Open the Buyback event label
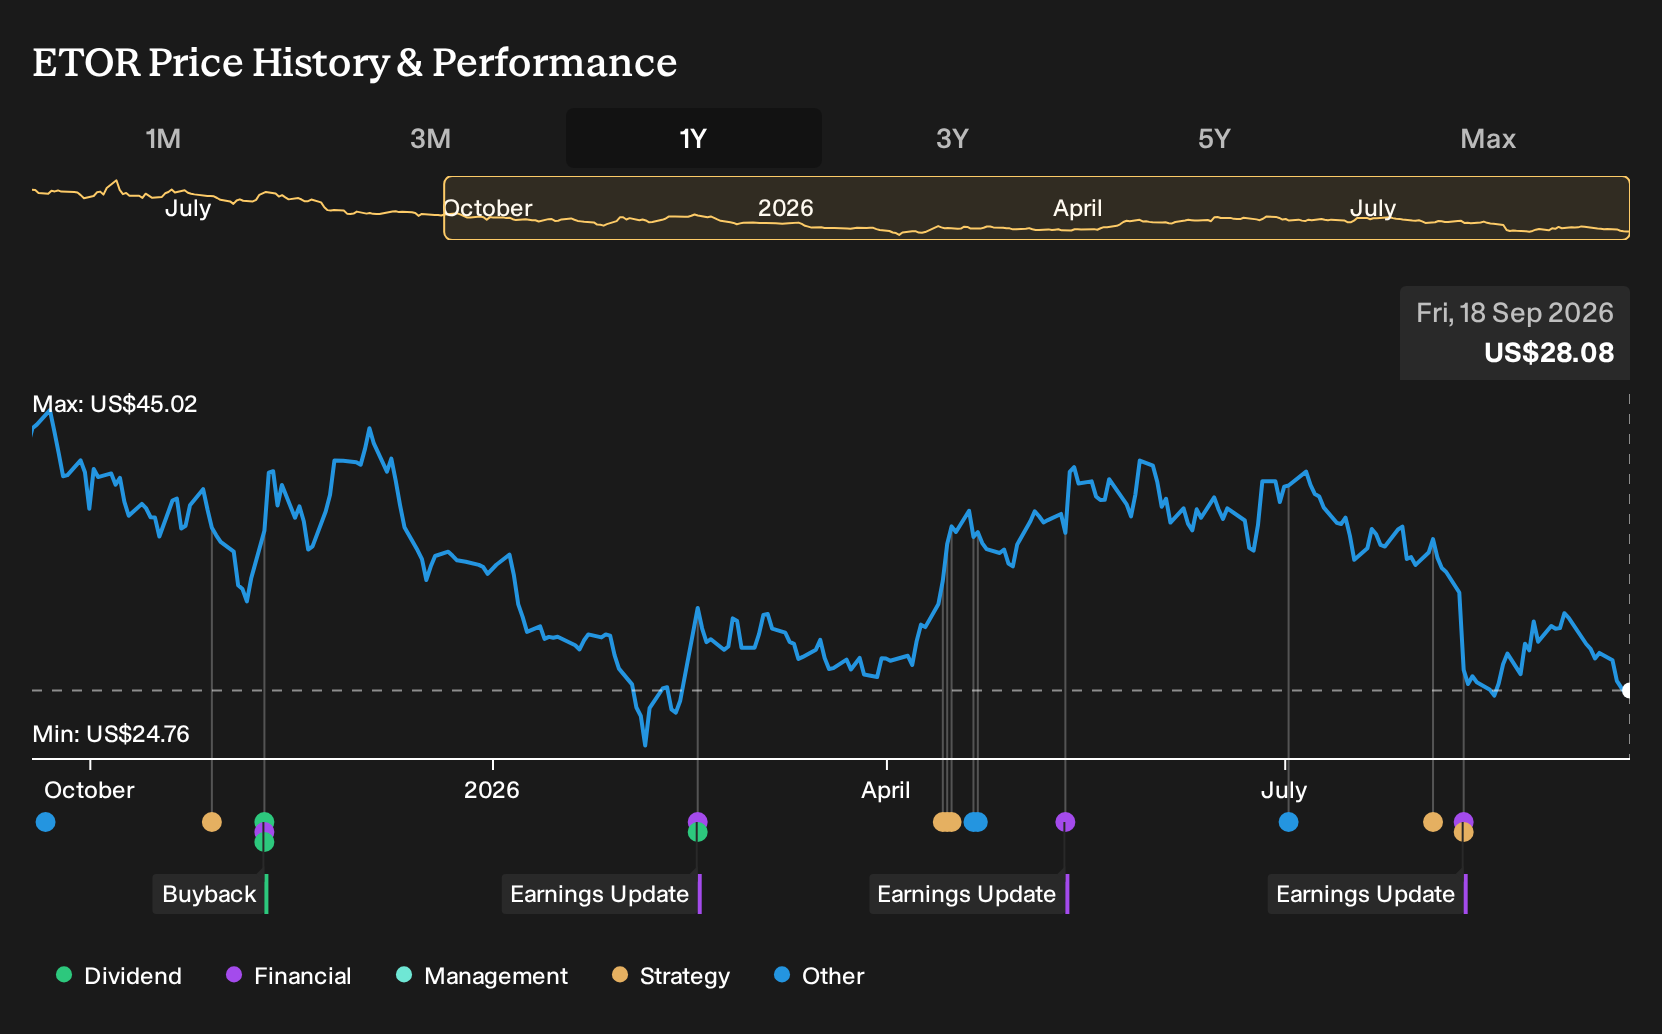 pos(211,894)
